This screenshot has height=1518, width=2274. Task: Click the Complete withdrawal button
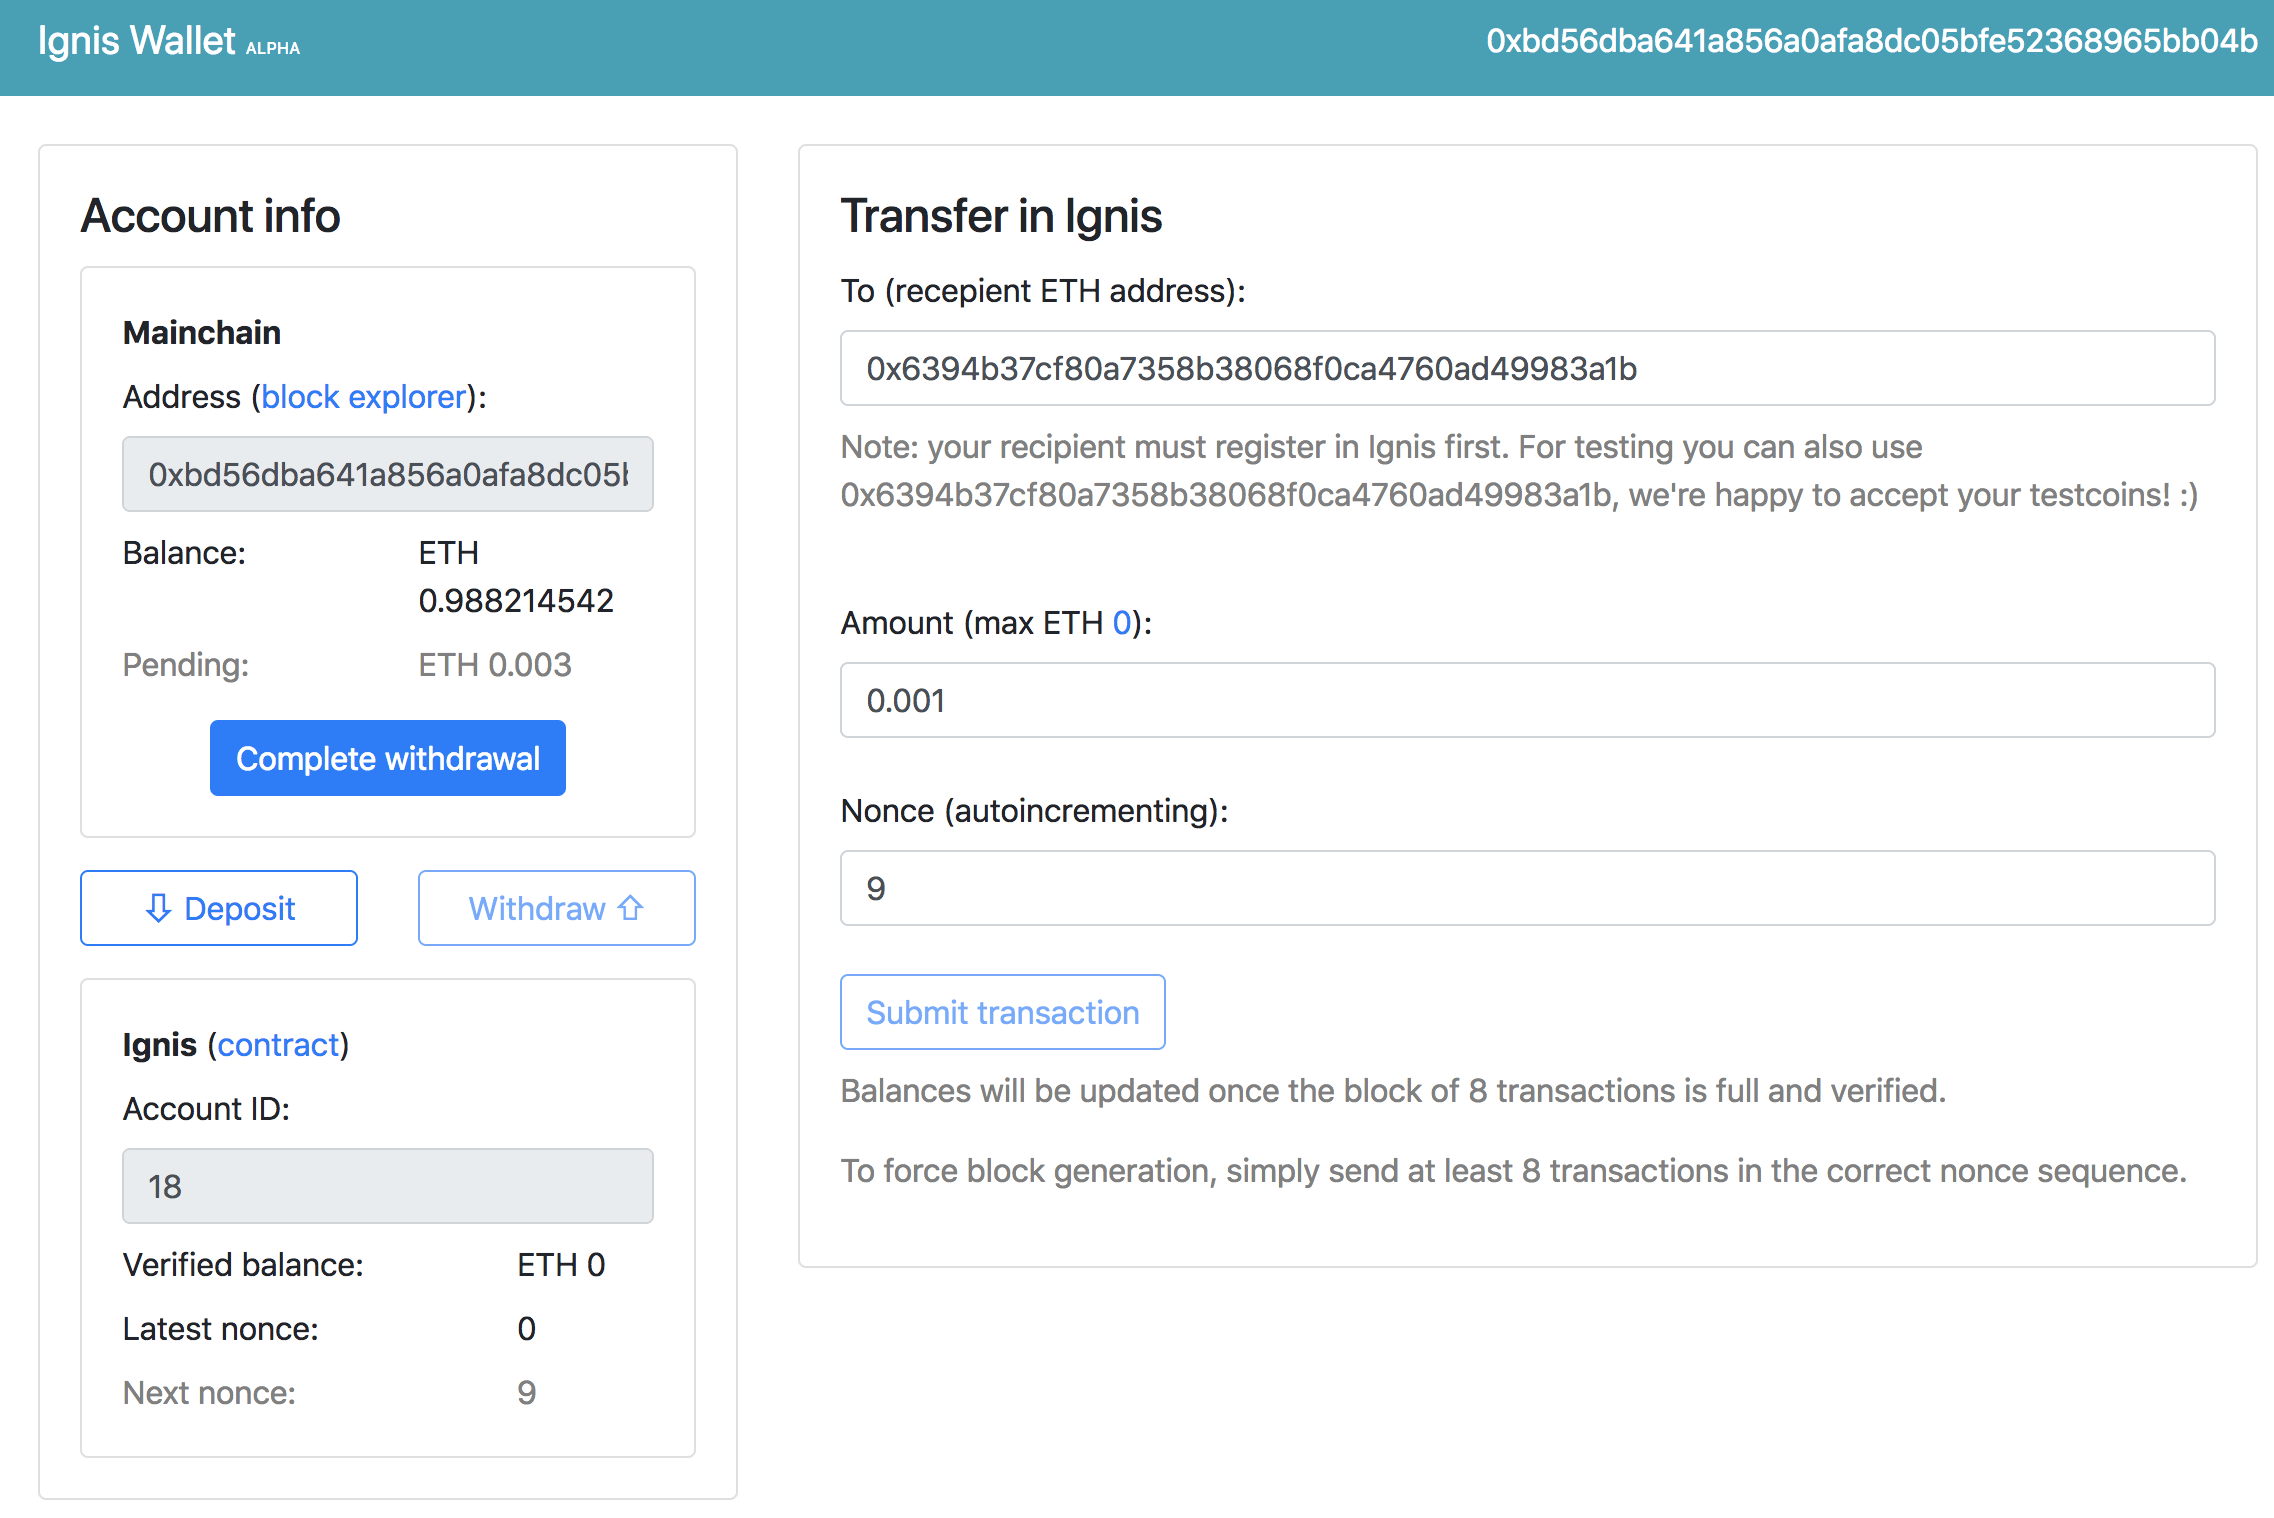tap(388, 758)
